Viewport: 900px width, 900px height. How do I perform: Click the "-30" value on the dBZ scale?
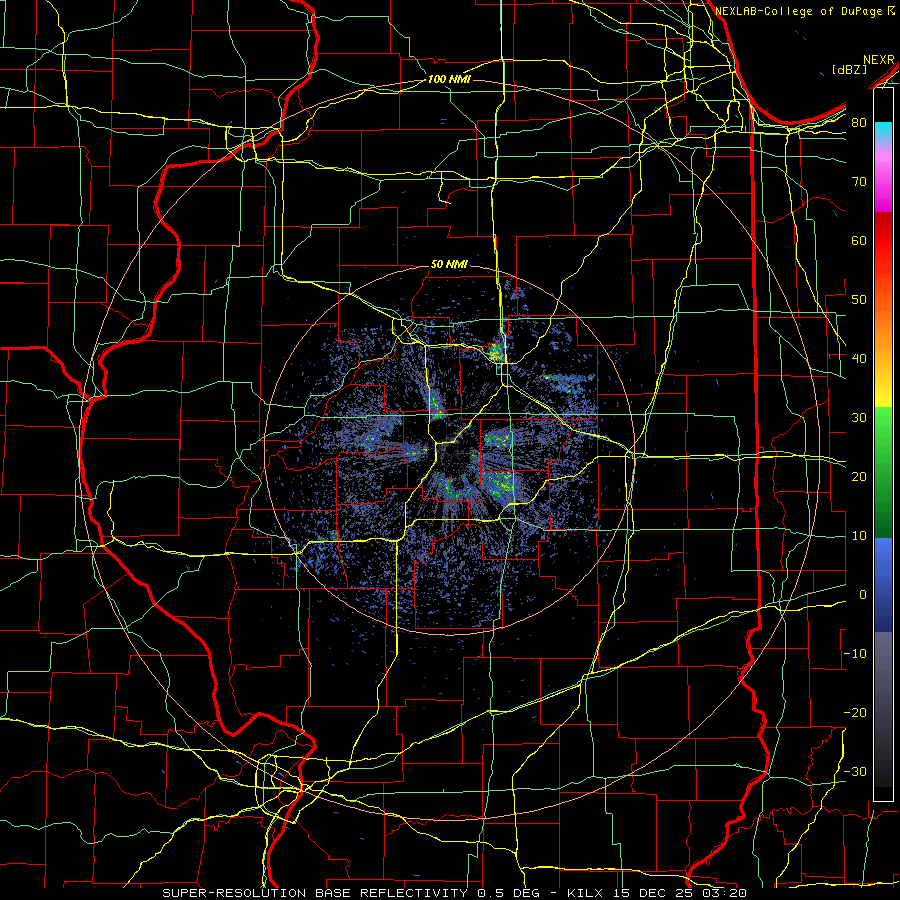[855, 771]
